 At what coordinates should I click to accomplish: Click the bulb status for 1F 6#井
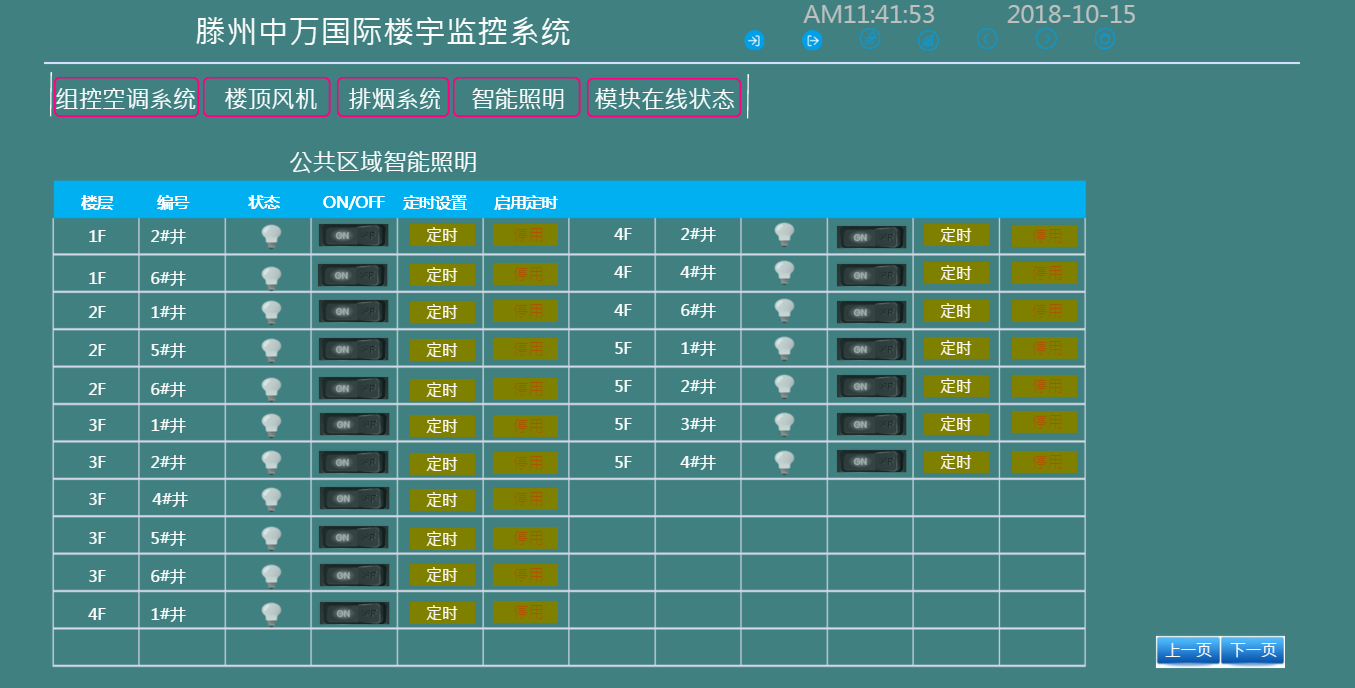tap(271, 278)
